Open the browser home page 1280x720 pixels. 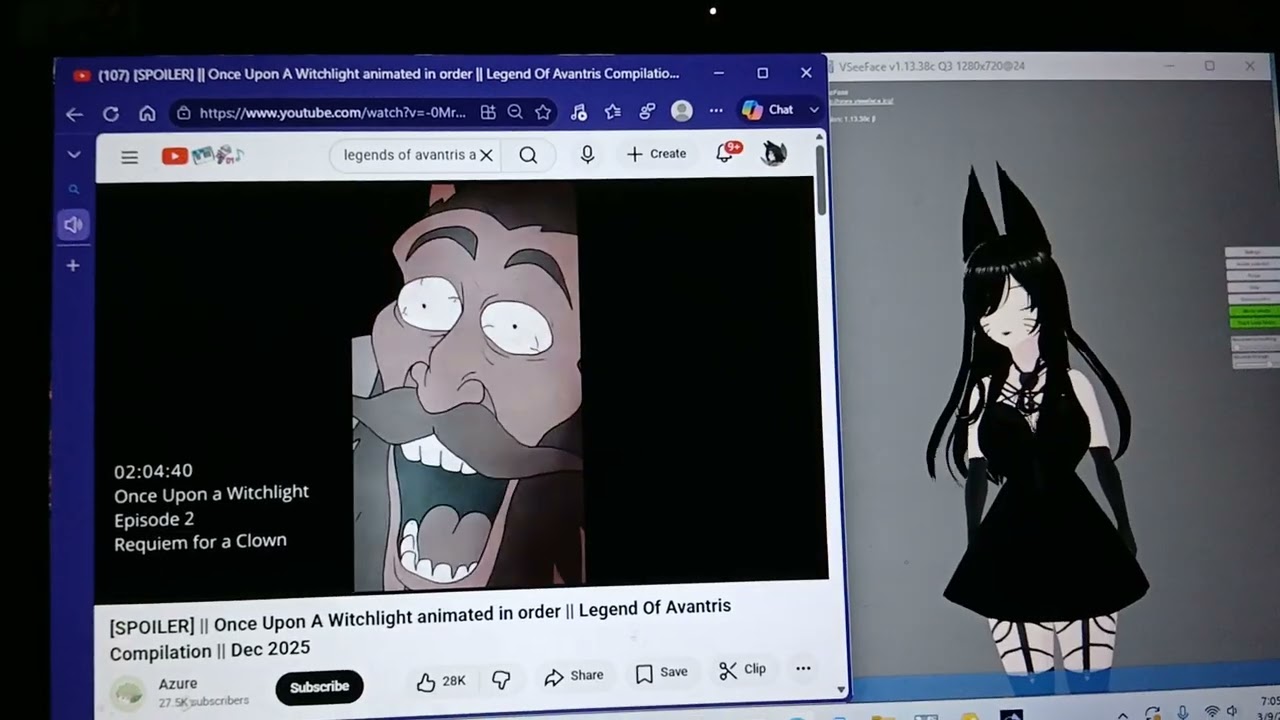pos(147,113)
